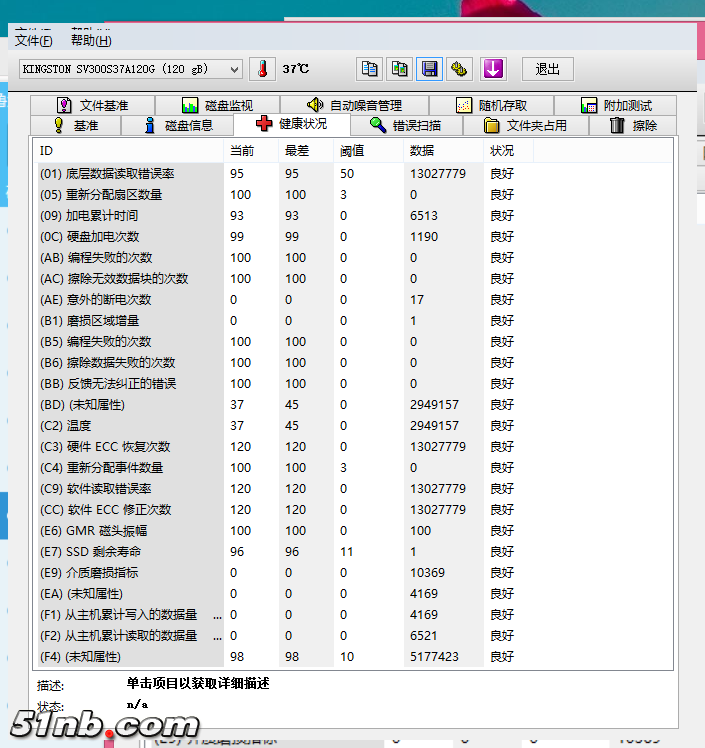Click the thermometer temperature icon
Screen dimensions: 705x748
click(x=262, y=69)
